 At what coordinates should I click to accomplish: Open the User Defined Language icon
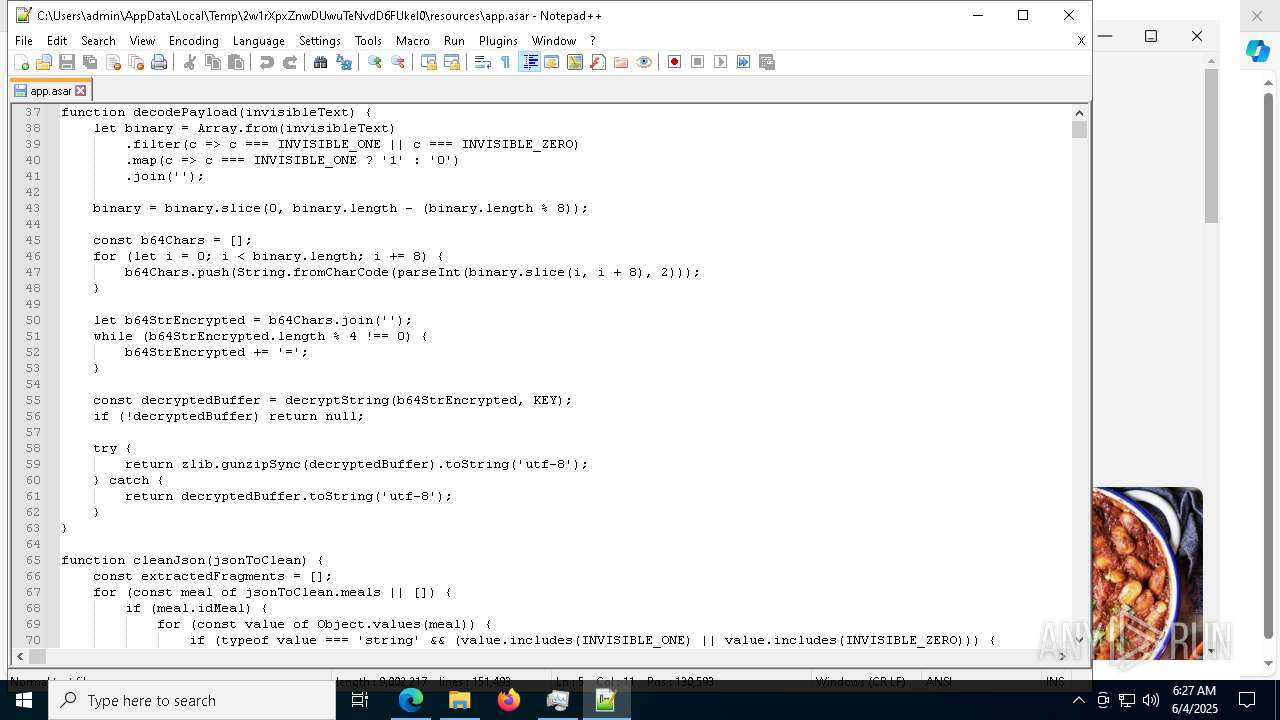click(552, 62)
